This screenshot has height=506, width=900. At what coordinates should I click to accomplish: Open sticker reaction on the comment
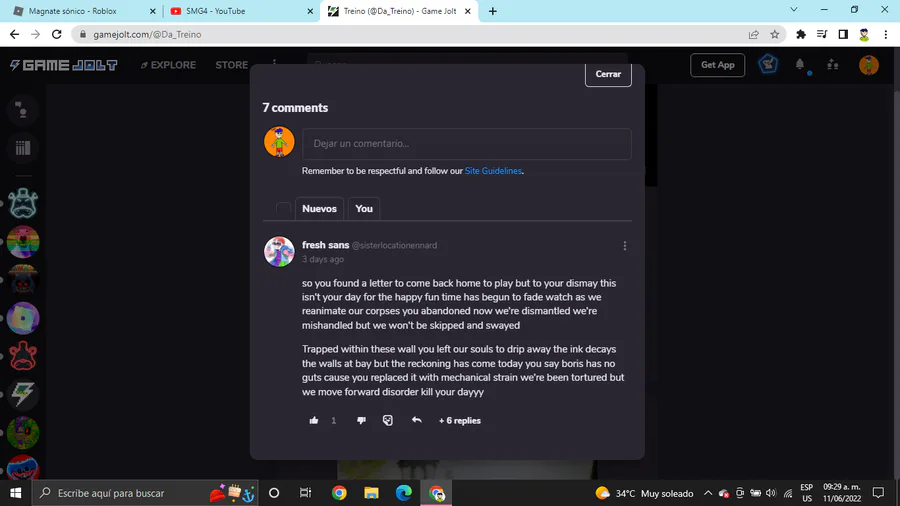click(x=387, y=421)
